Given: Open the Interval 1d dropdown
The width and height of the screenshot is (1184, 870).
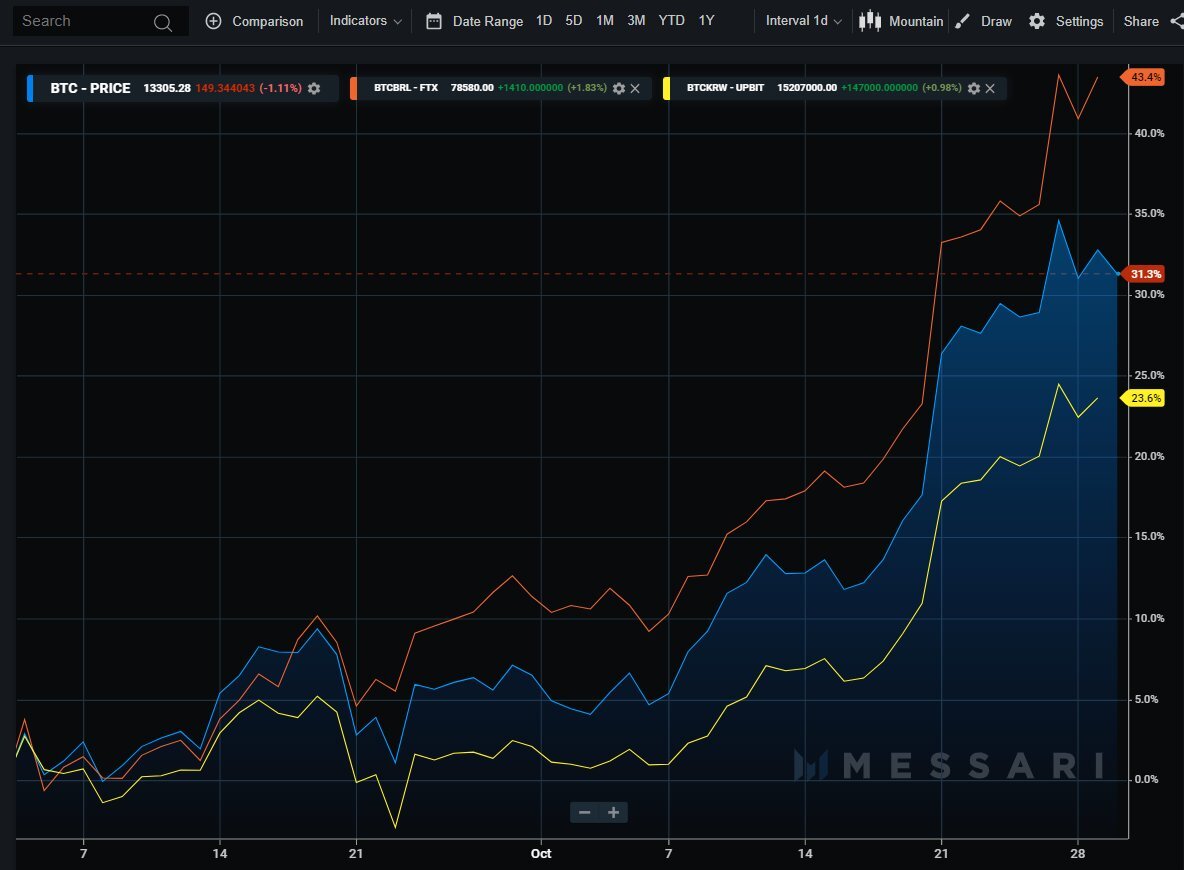Looking at the screenshot, I should (x=803, y=21).
